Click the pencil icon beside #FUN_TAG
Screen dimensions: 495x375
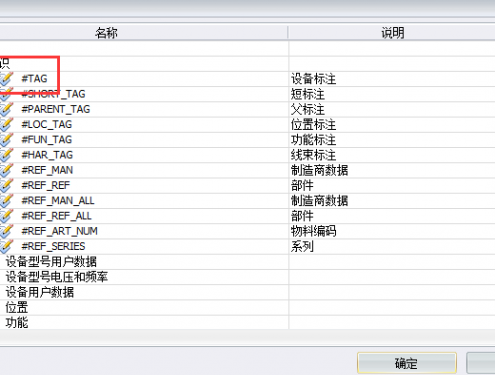(x=6, y=140)
